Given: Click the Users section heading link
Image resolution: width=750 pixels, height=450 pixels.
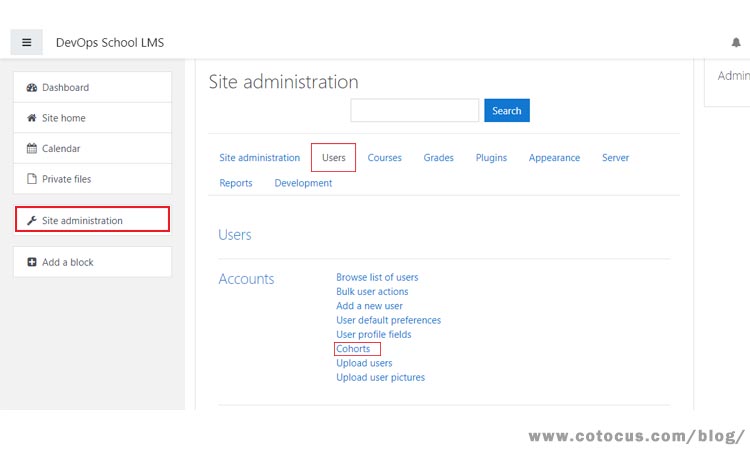Looking at the screenshot, I should coord(235,235).
